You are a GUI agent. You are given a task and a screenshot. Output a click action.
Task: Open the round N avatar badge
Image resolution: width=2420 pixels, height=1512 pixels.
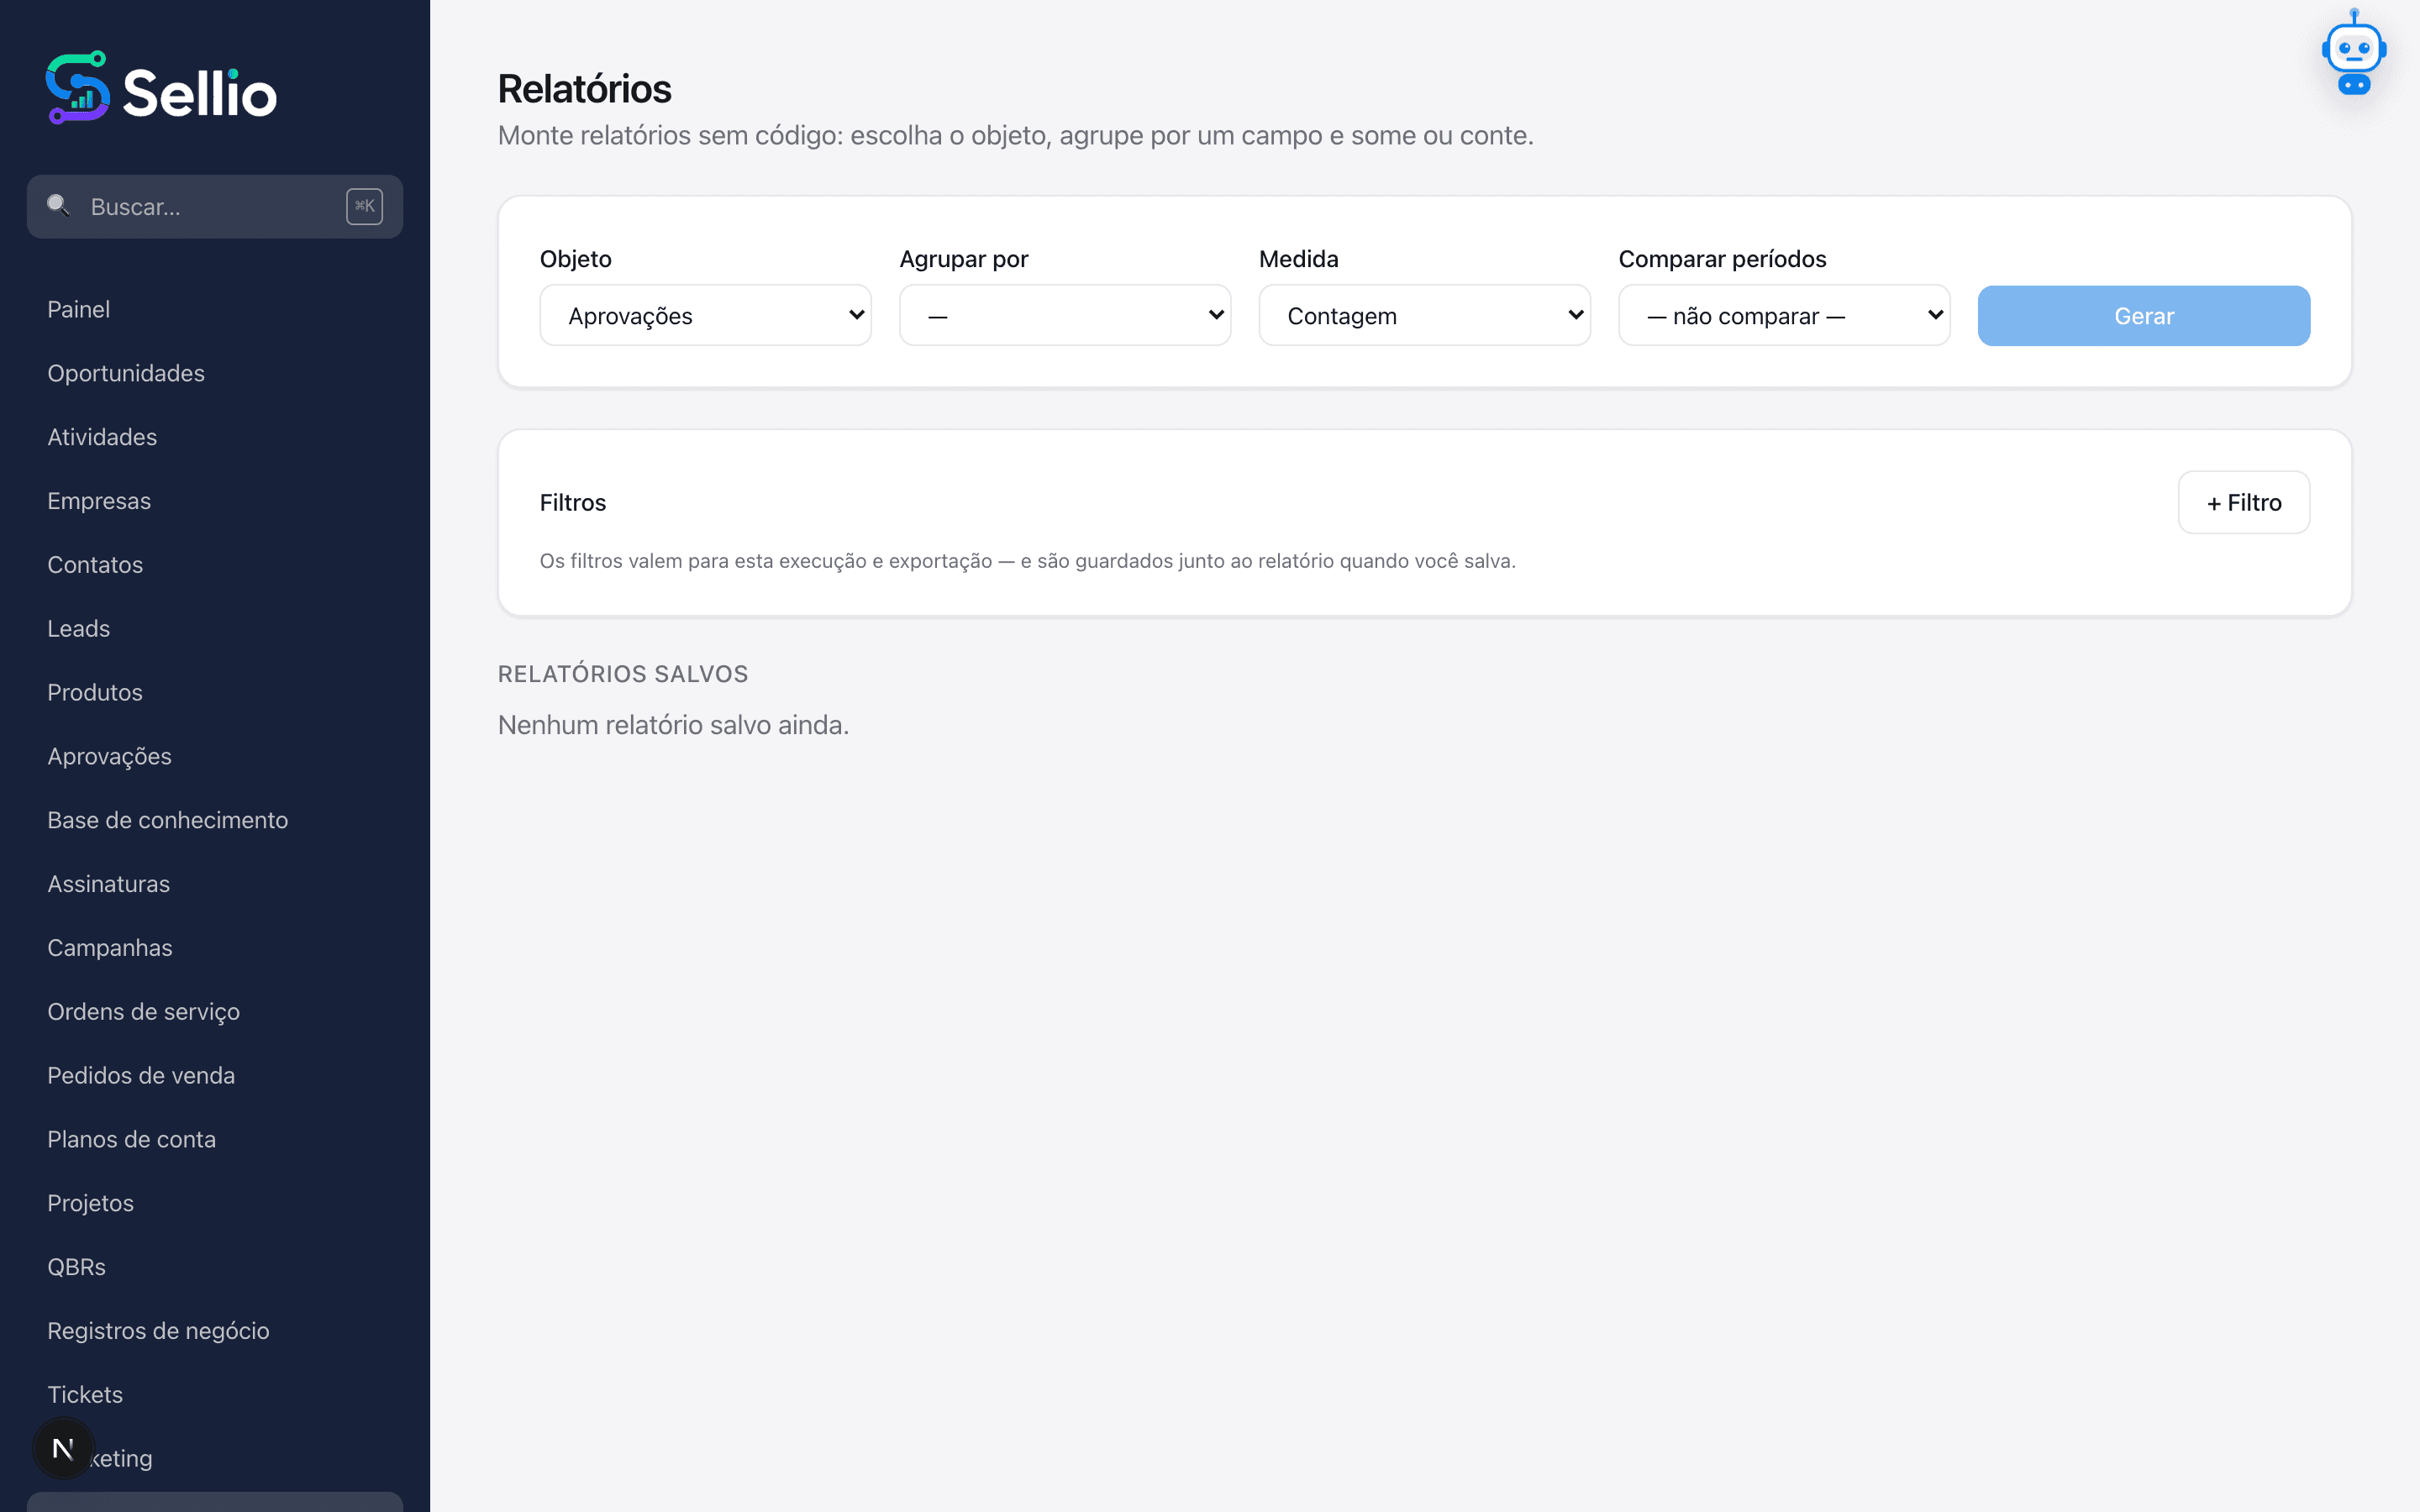pyautogui.click(x=63, y=1448)
